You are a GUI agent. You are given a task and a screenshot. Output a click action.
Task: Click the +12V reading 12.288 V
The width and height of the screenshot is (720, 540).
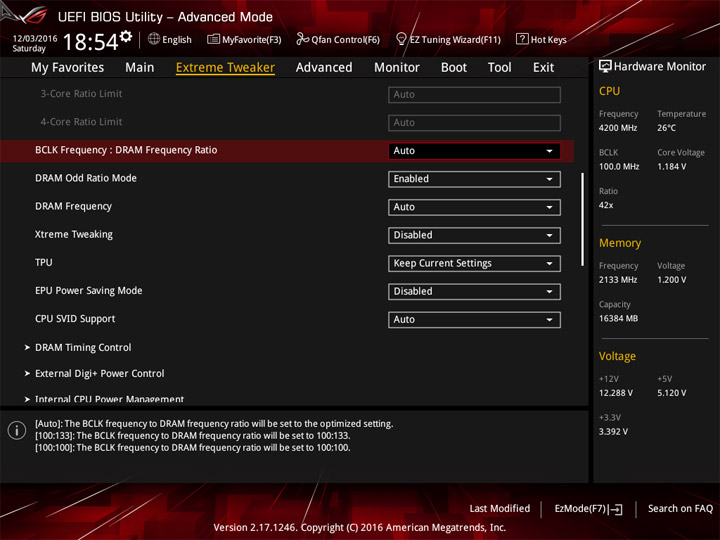615,393
